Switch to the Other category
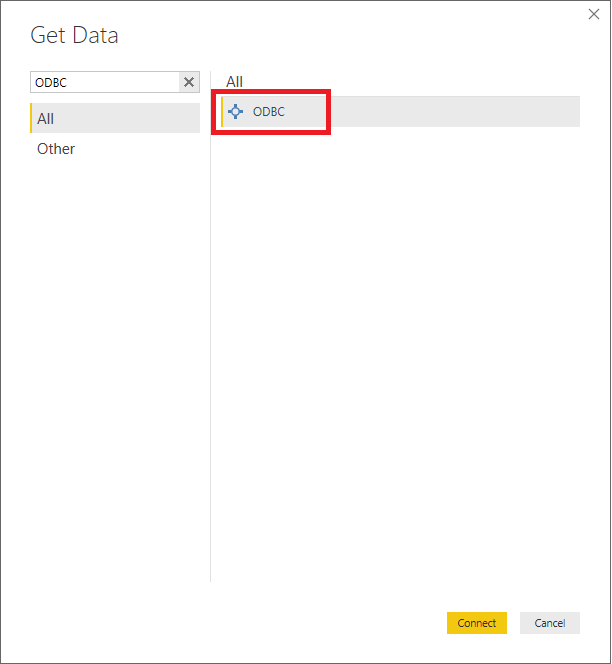 (56, 149)
